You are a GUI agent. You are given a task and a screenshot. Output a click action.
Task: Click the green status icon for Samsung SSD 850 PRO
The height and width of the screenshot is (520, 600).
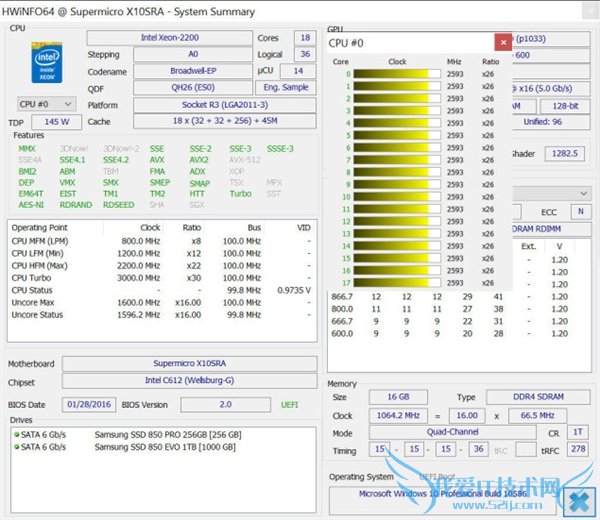pos(16,435)
